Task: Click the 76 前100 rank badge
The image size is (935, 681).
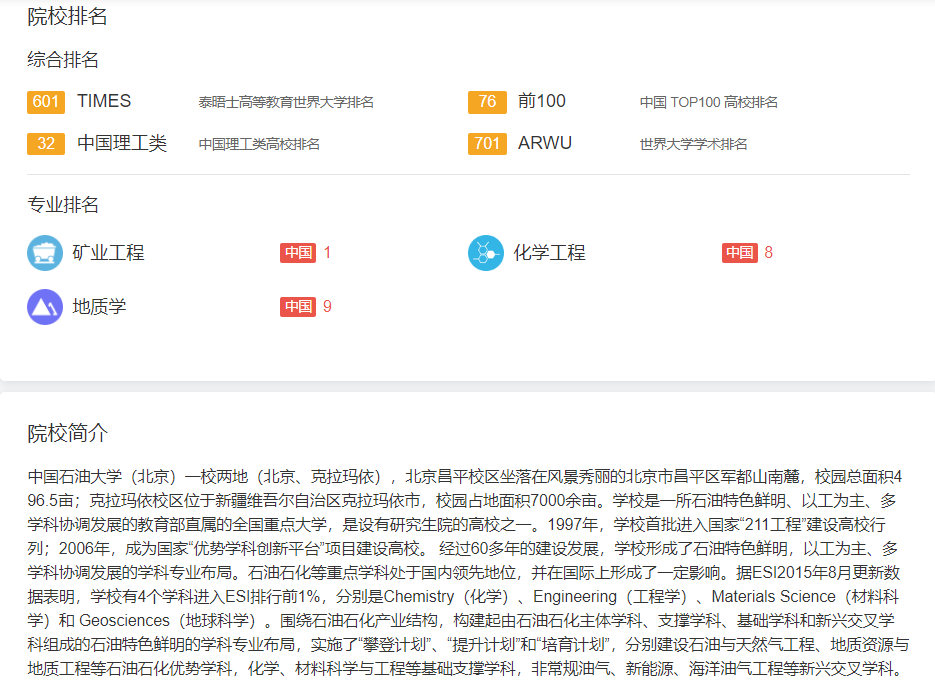Action: point(487,102)
